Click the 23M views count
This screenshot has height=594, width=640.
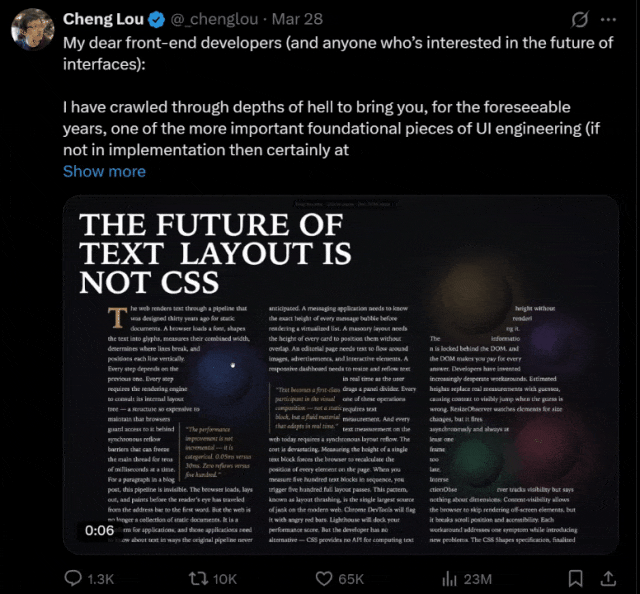(x=476, y=578)
